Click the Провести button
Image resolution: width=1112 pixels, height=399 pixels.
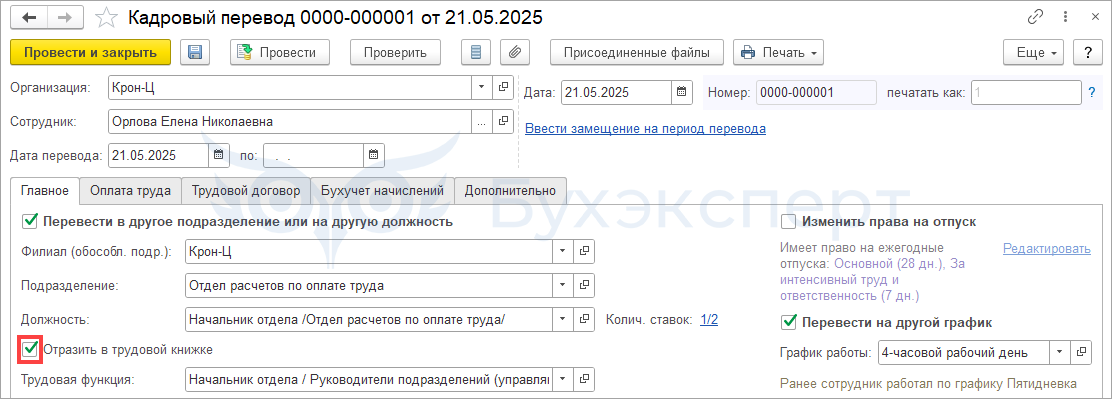(280, 52)
